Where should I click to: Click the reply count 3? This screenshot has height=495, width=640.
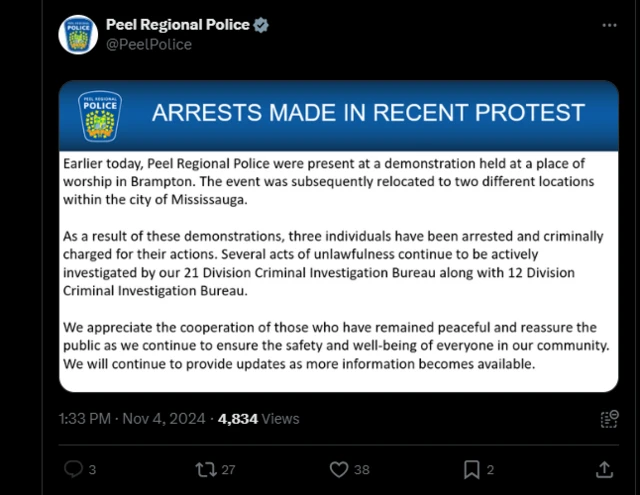click(x=92, y=469)
